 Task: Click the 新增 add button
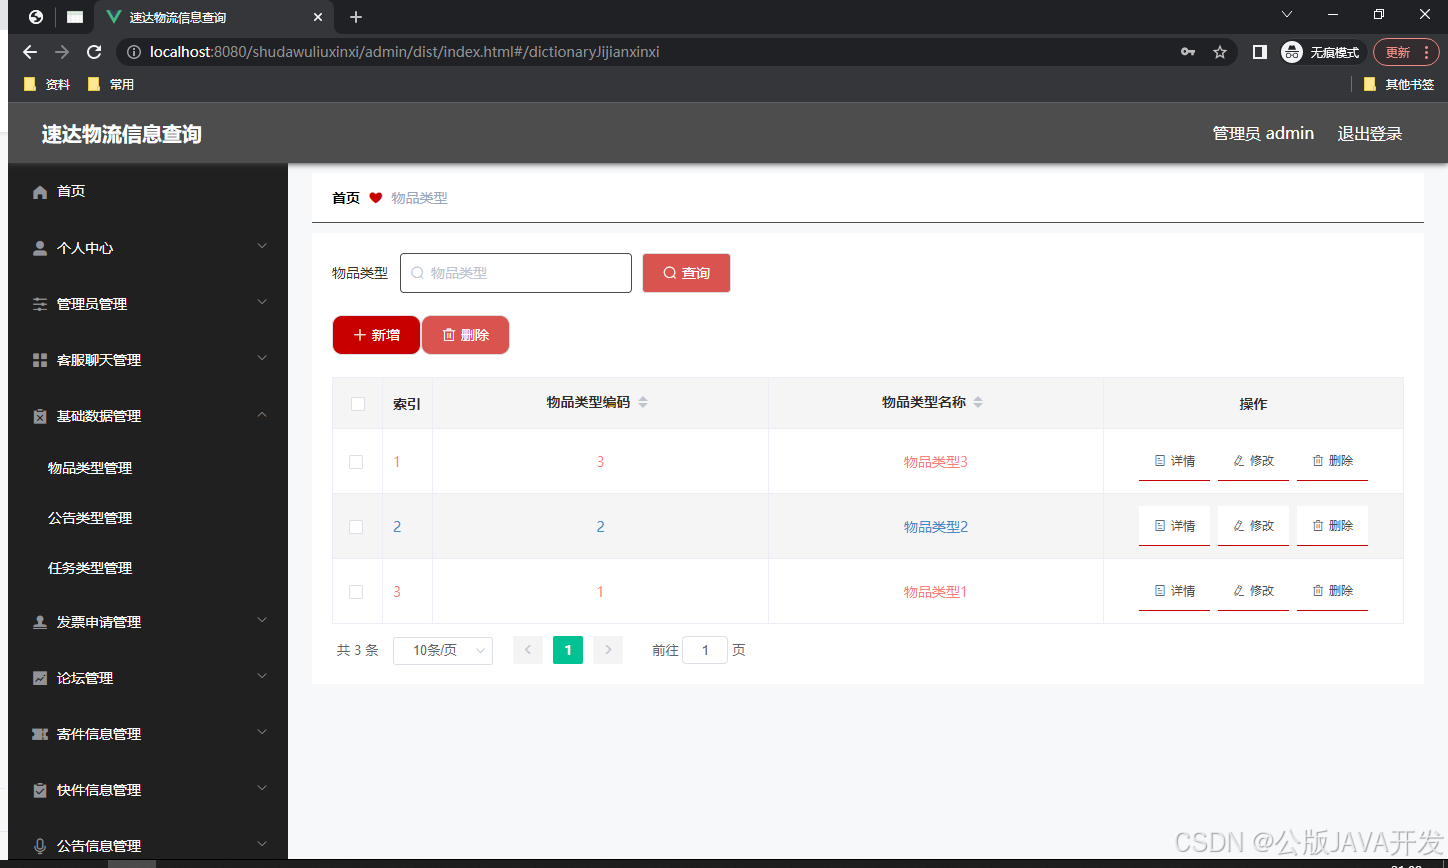376,335
